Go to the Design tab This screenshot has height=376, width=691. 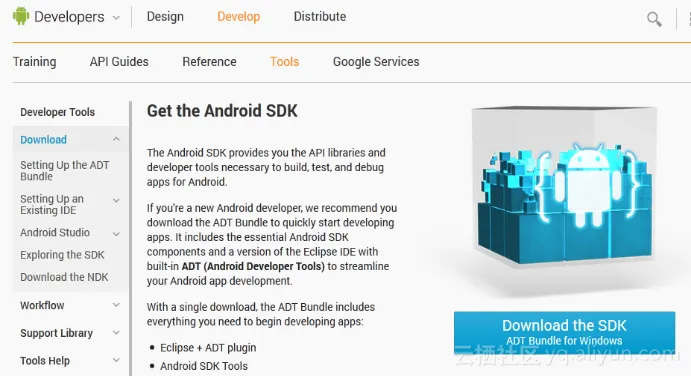[x=165, y=17]
